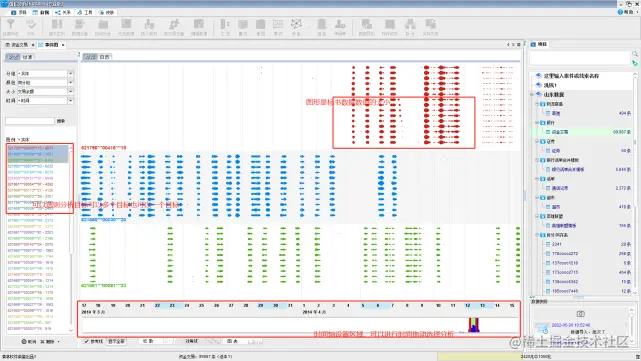Select the tree item starting with 195
641x361 pixels.
pyautogui.click(x=565, y=291)
